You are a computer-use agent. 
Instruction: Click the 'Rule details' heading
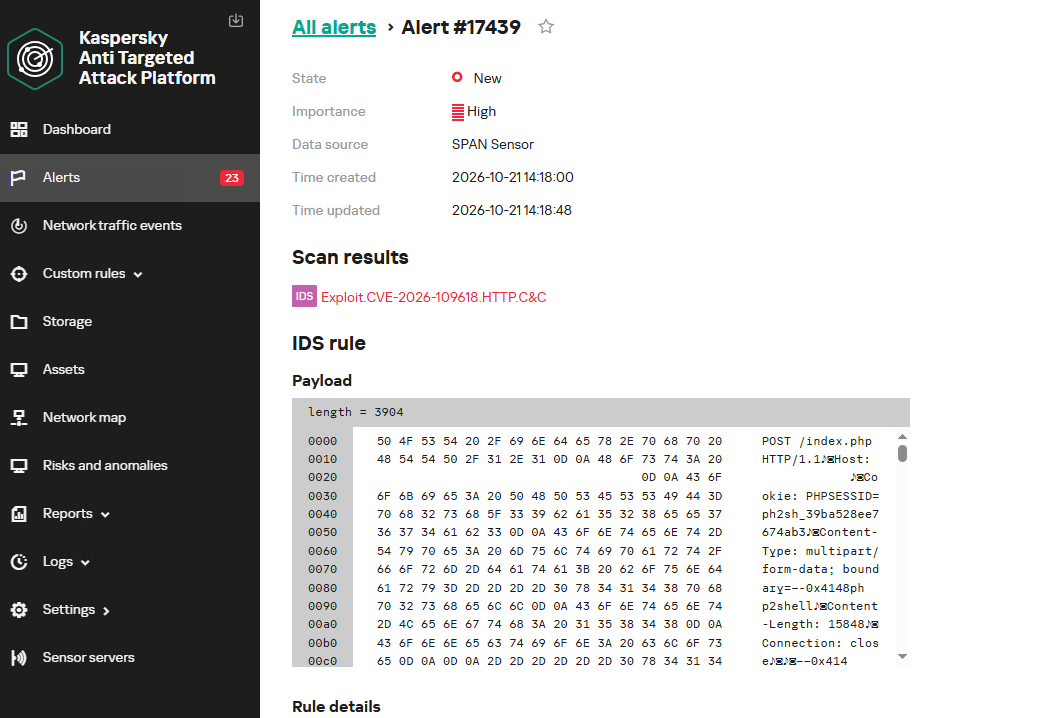click(336, 707)
